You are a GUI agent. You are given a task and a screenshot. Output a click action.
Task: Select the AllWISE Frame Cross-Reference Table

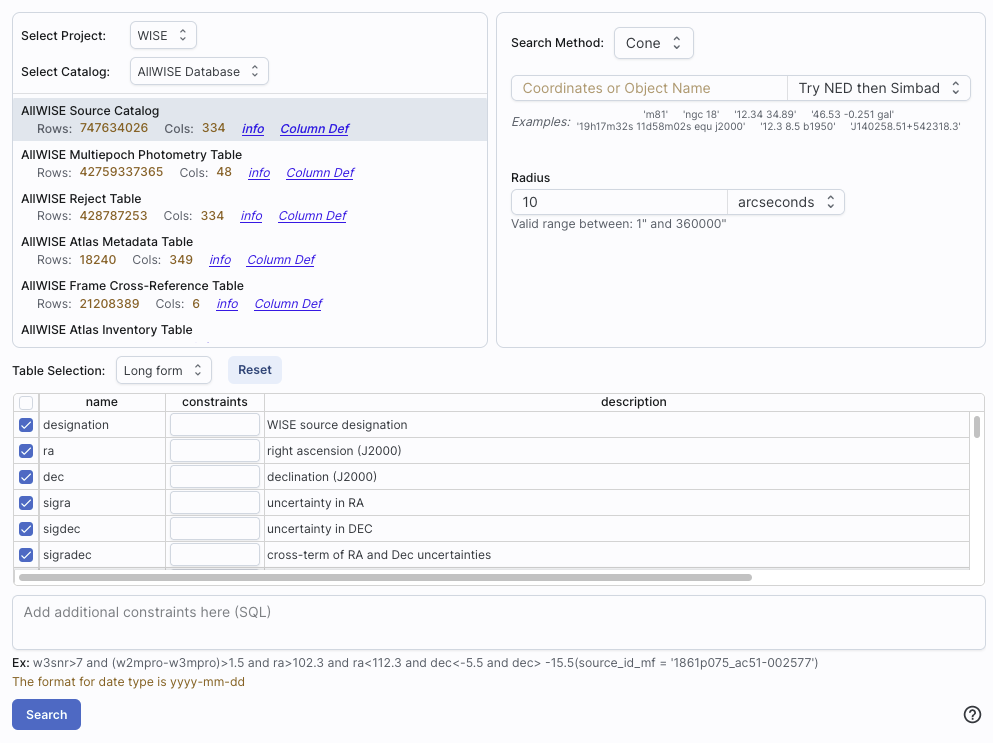pyautogui.click(x=250, y=295)
